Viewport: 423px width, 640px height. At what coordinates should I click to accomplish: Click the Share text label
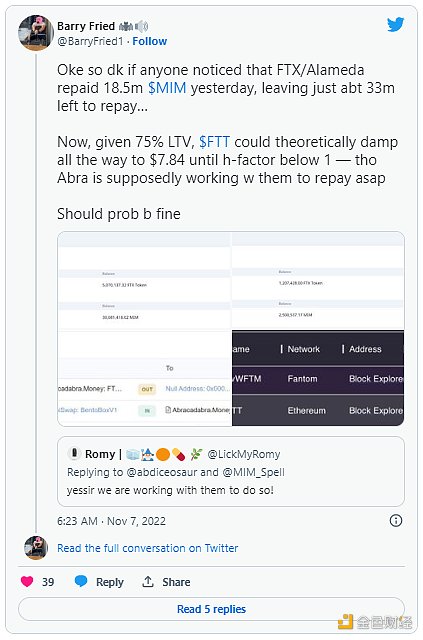click(x=176, y=582)
